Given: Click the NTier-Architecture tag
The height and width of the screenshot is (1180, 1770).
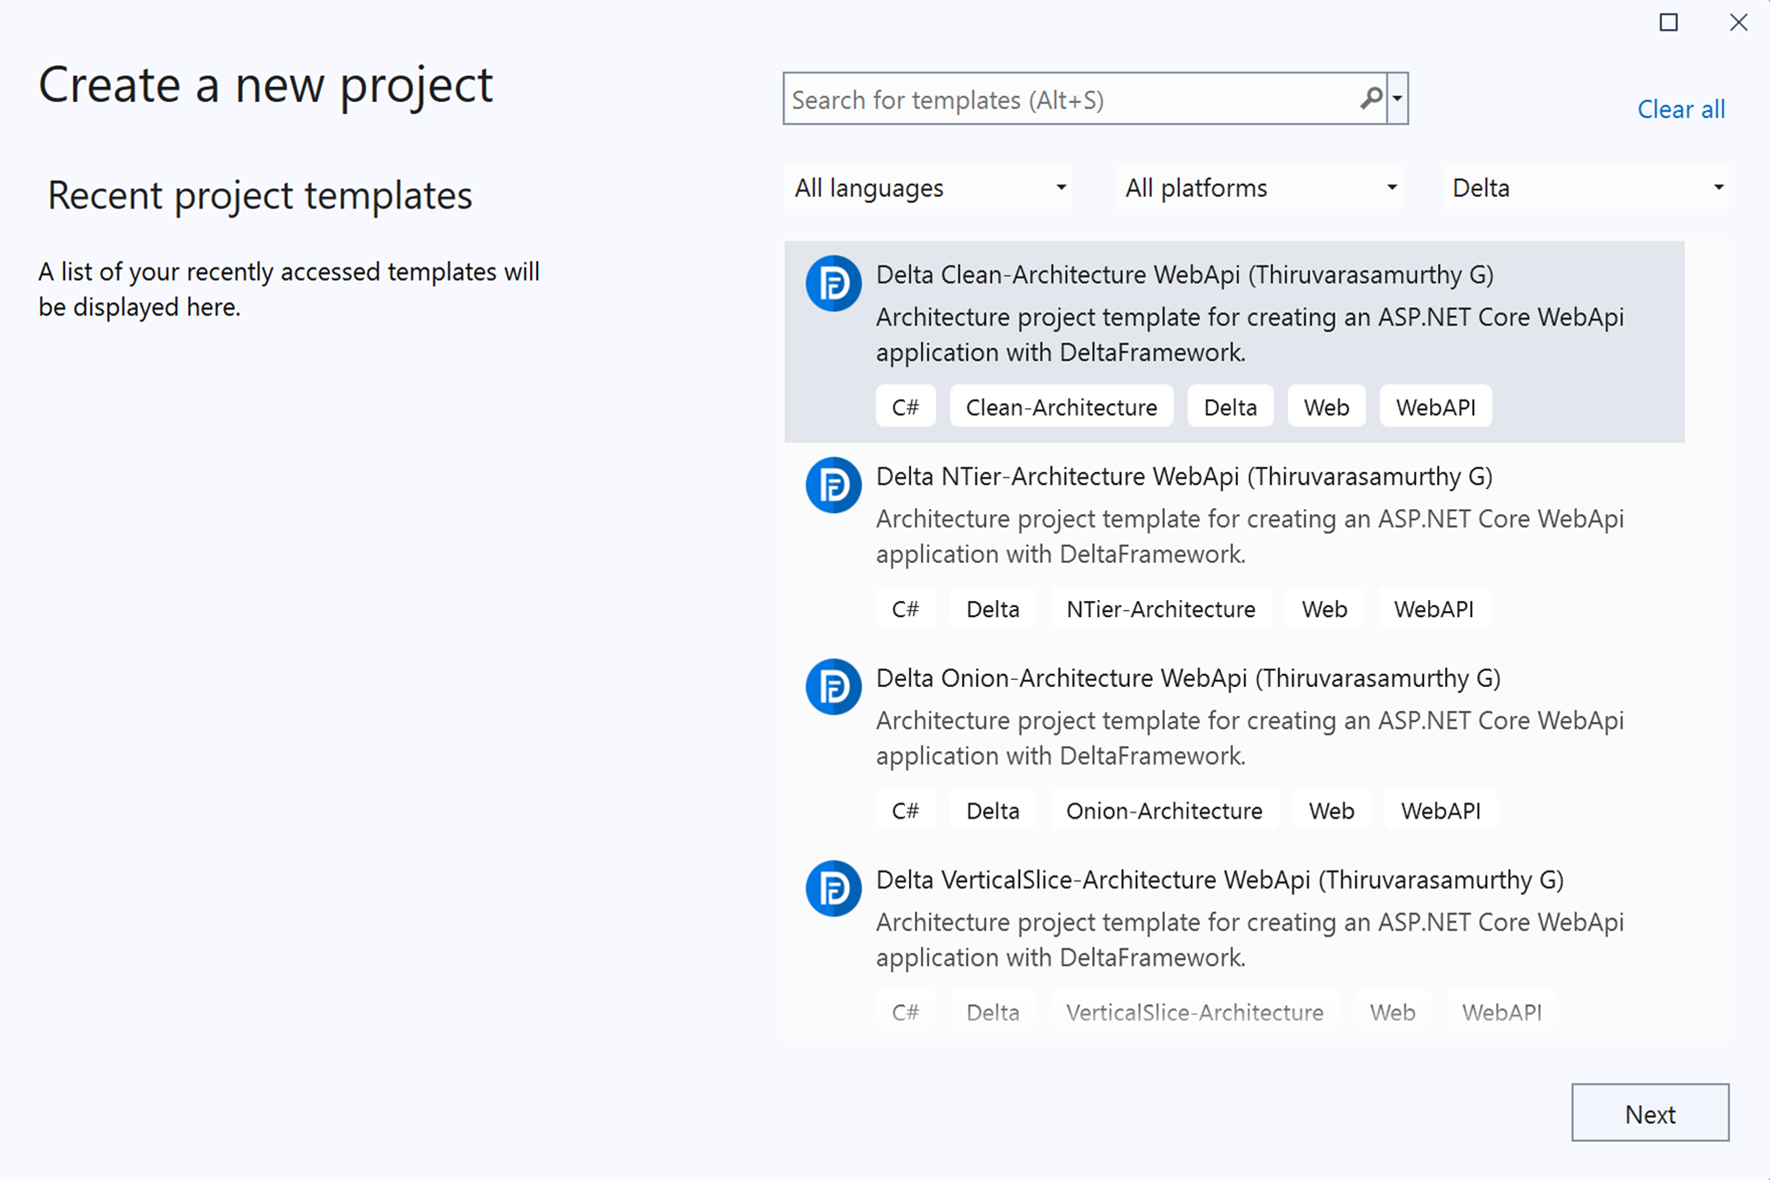Looking at the screenshot, I should point(1160,609).
